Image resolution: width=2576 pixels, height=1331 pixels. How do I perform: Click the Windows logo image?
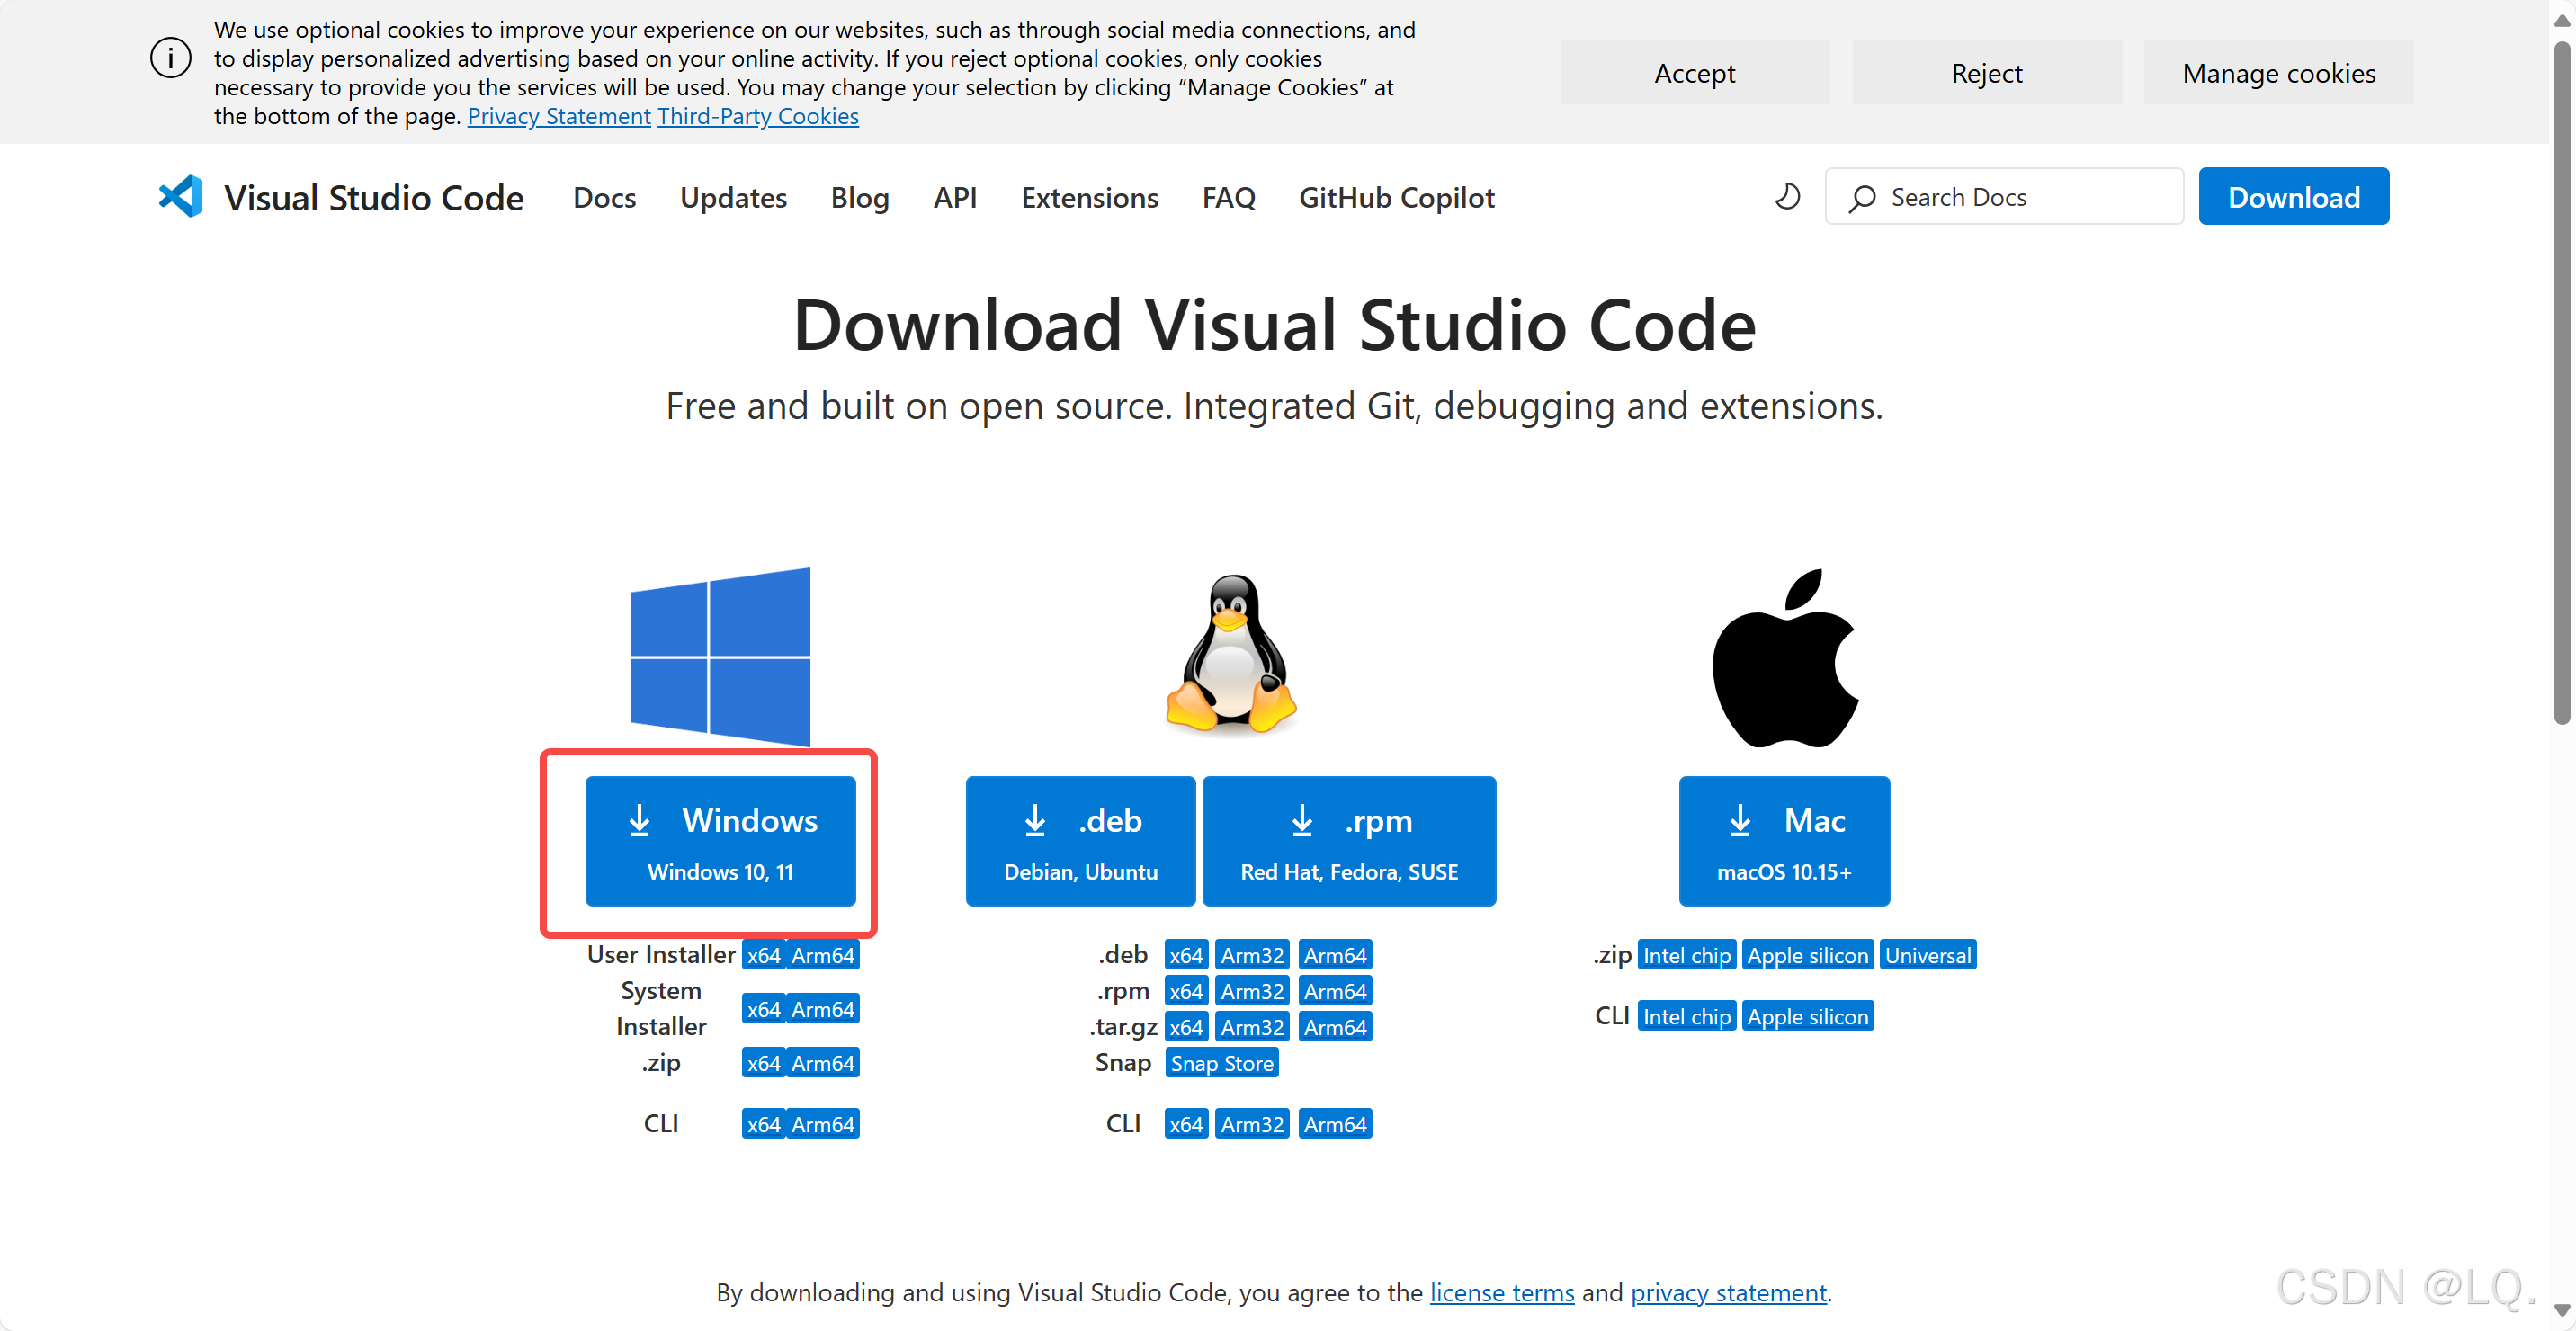coord(720,656)
